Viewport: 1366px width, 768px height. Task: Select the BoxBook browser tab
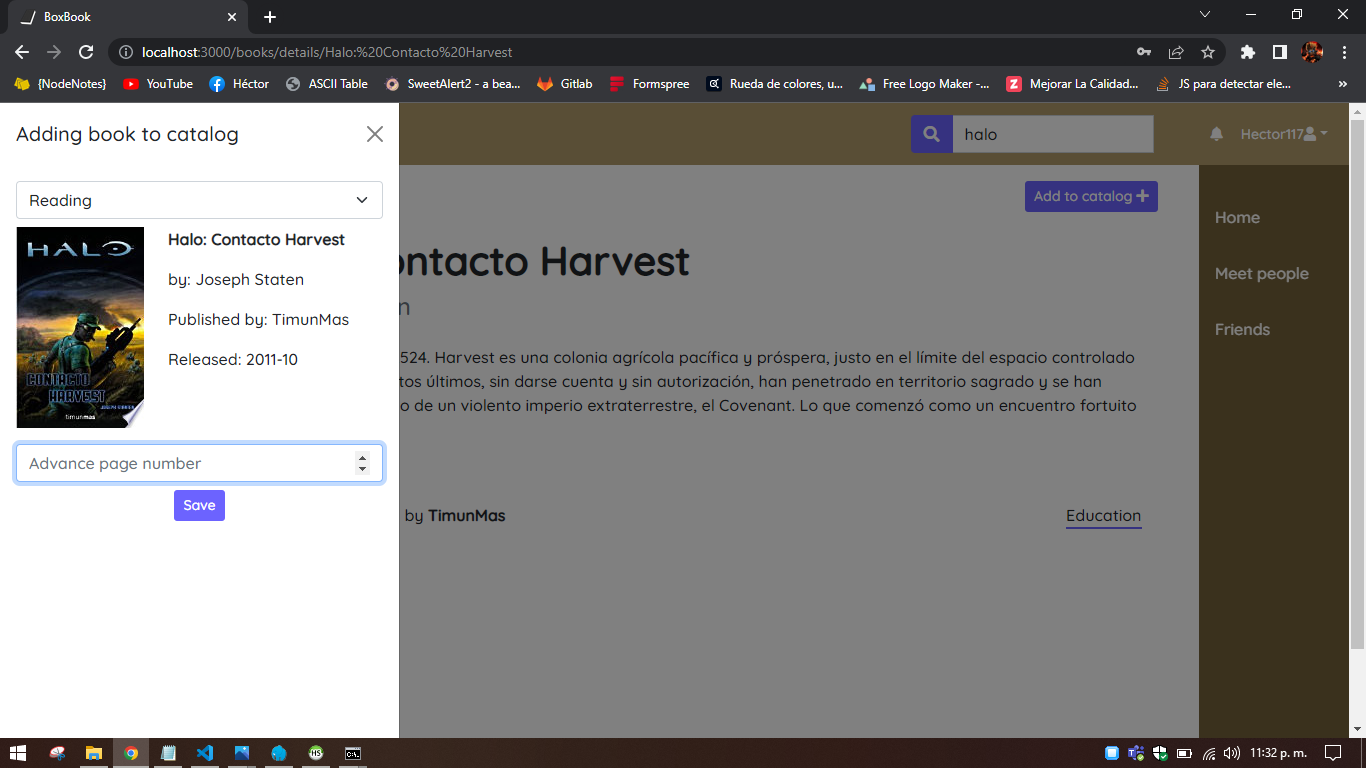(126, 17)
